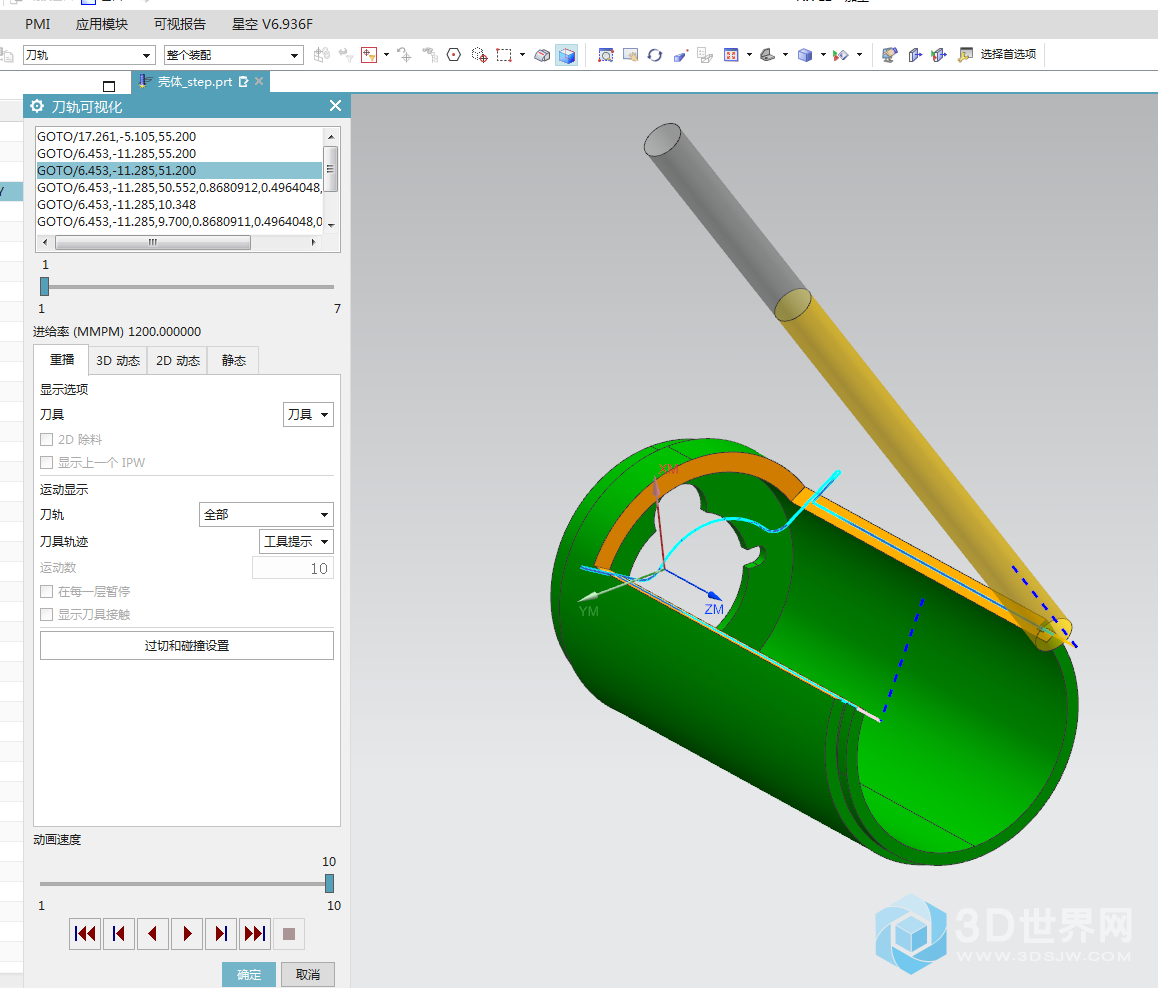Click the hexagon polygon selection icon
This screenshot has width=1158, height=988.
(x=454, y=55)
